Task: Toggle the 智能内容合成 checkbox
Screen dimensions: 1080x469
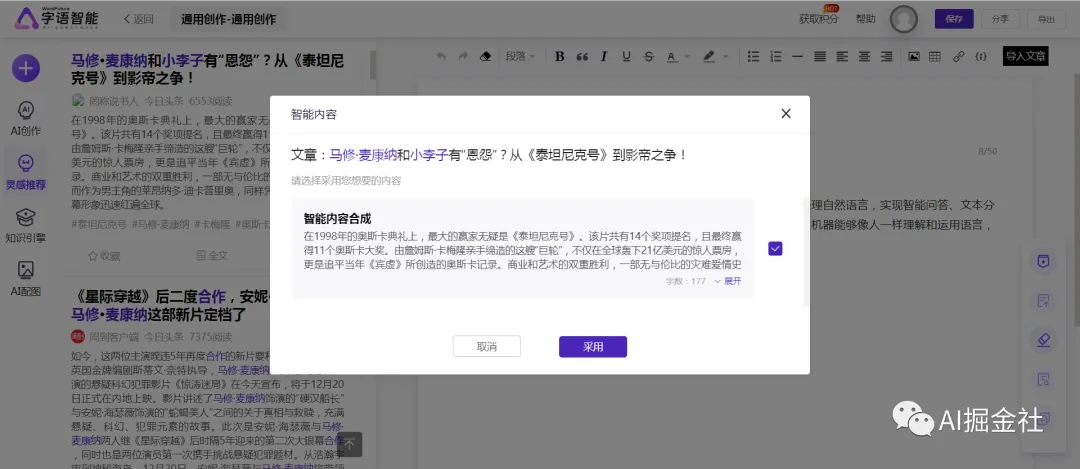Action: 775,249
